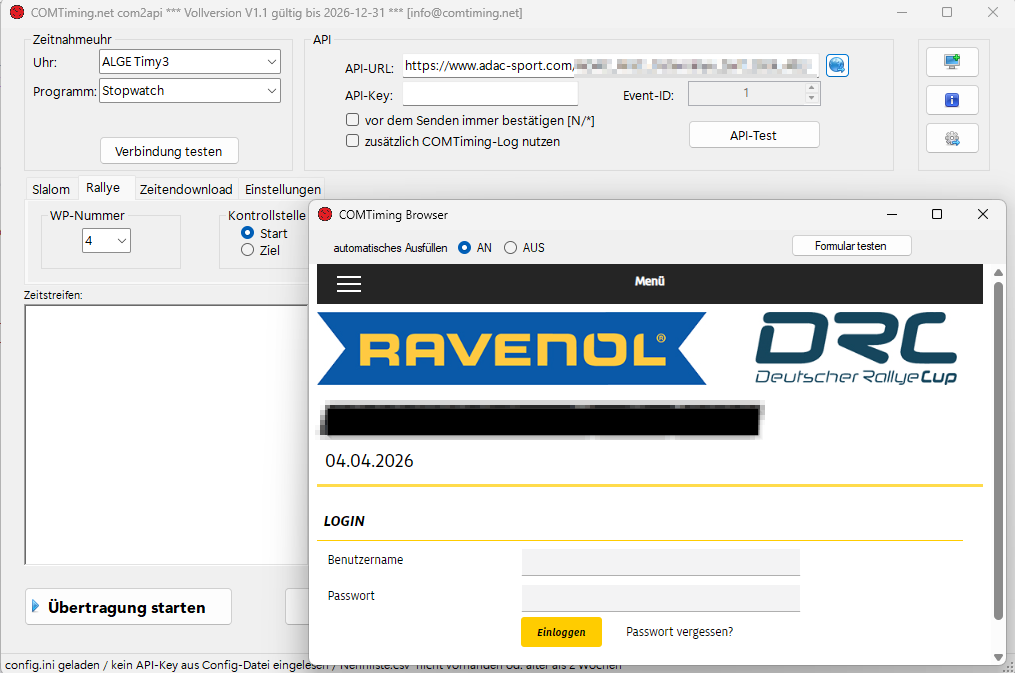Switch to the Slalom tab
Screen dimensions: 1015x673
tap(51, 189)
